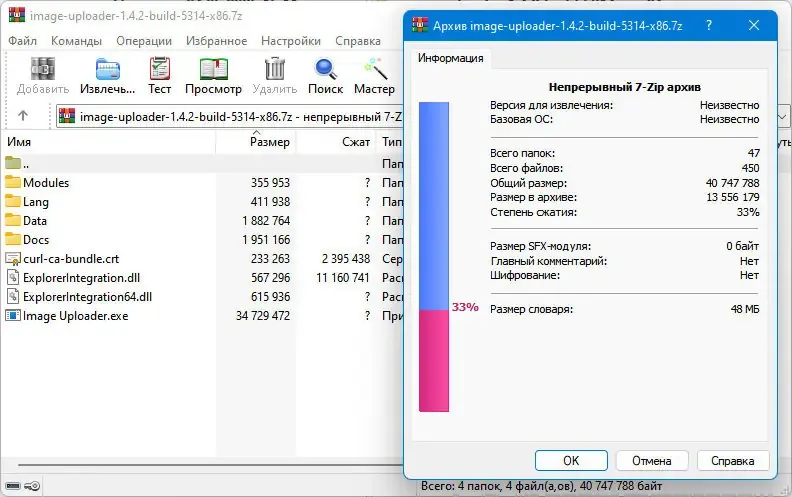792x497 pixels.
Task: Click the status bar total summary text
Action: tap(541, 486)
